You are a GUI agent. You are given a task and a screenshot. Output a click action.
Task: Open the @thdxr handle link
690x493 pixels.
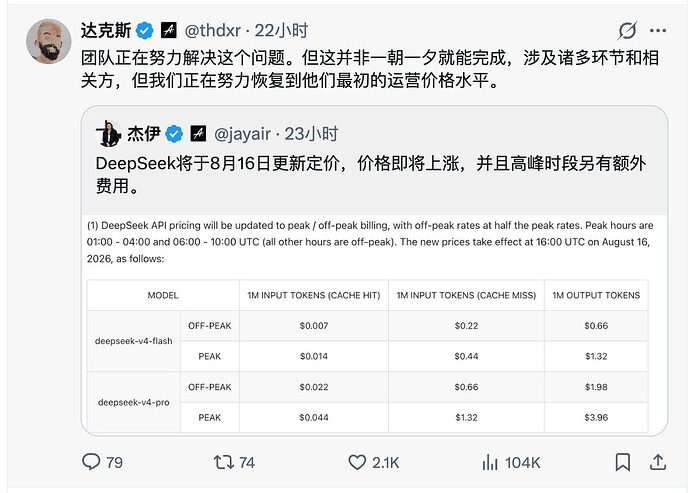(x=213, y=30)
